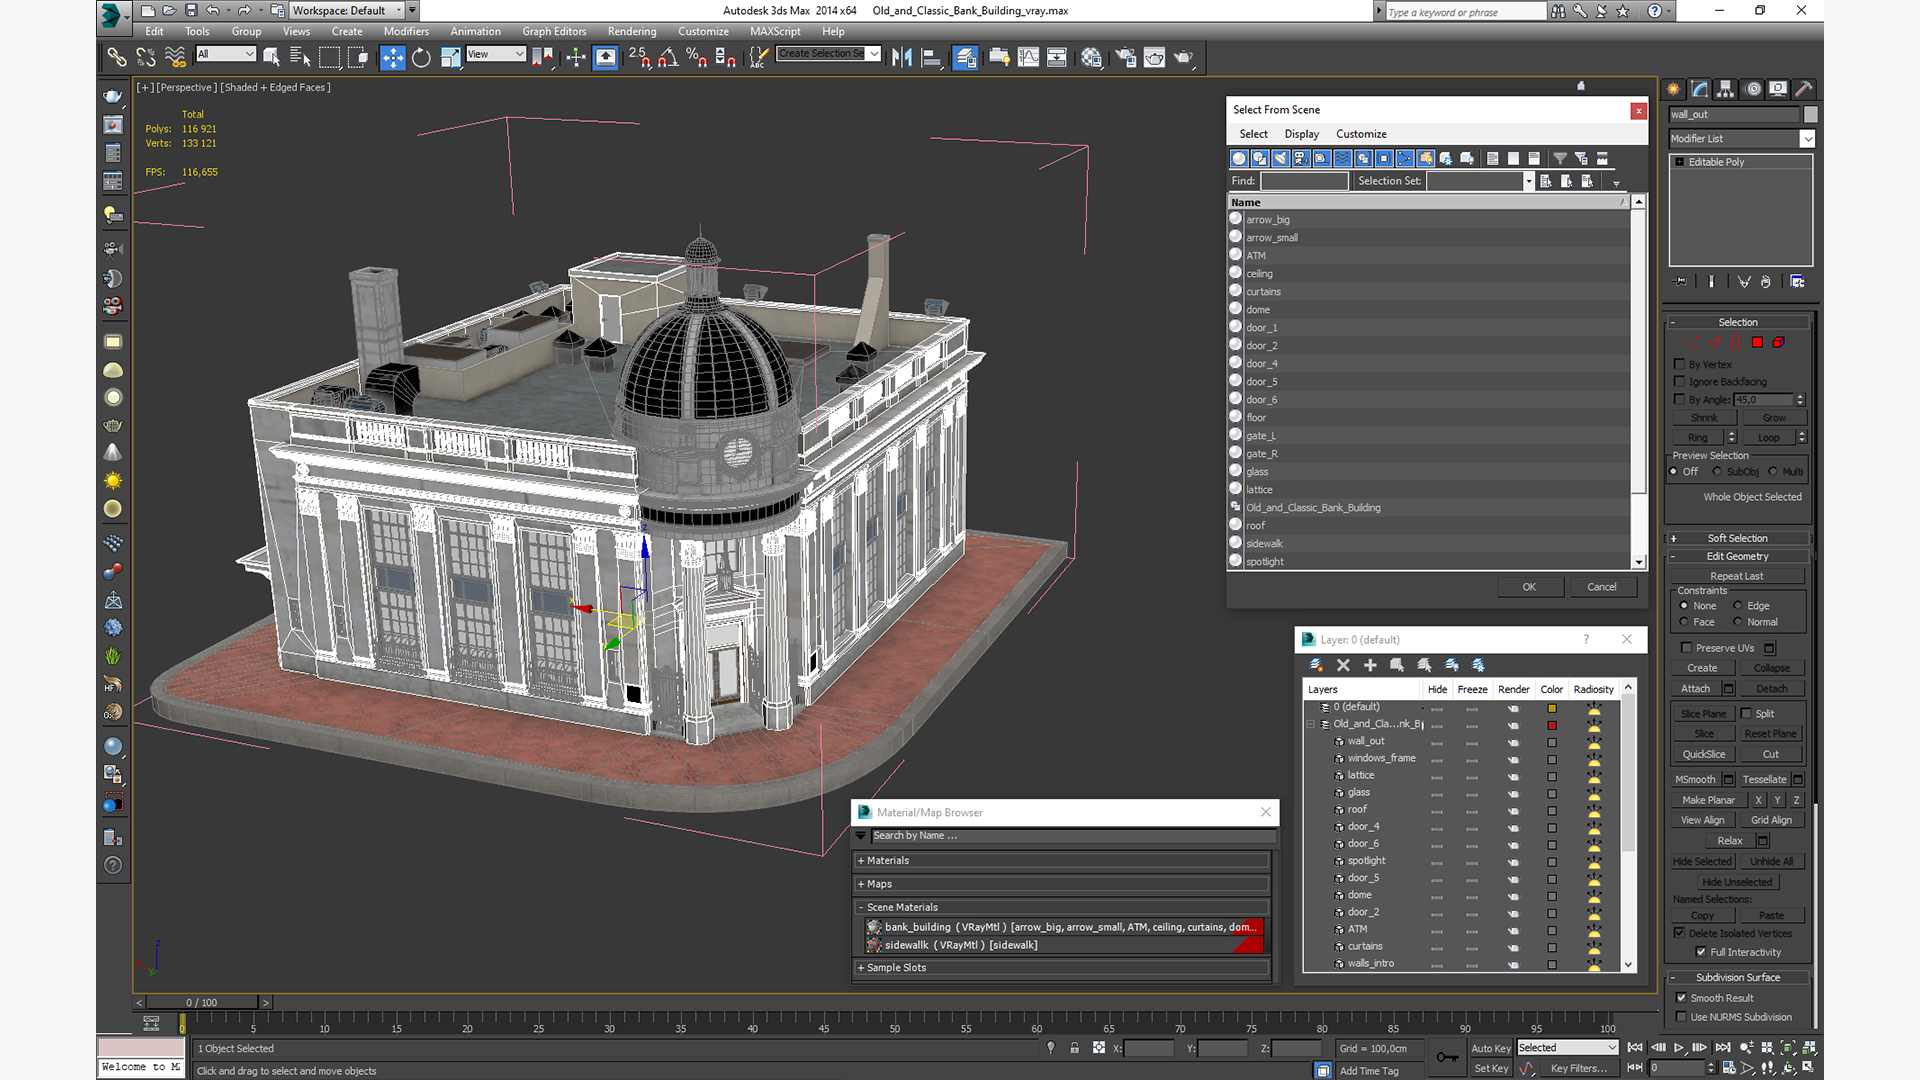Select Edge constraint radio button
This screenshot has width=1920, height=1080.
(1738, 606)
